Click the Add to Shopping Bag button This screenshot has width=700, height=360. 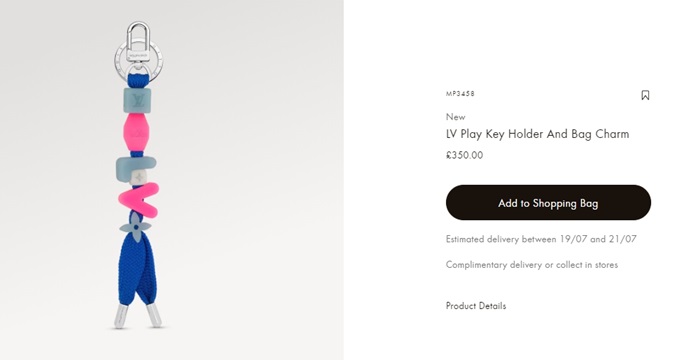(548, 203)
